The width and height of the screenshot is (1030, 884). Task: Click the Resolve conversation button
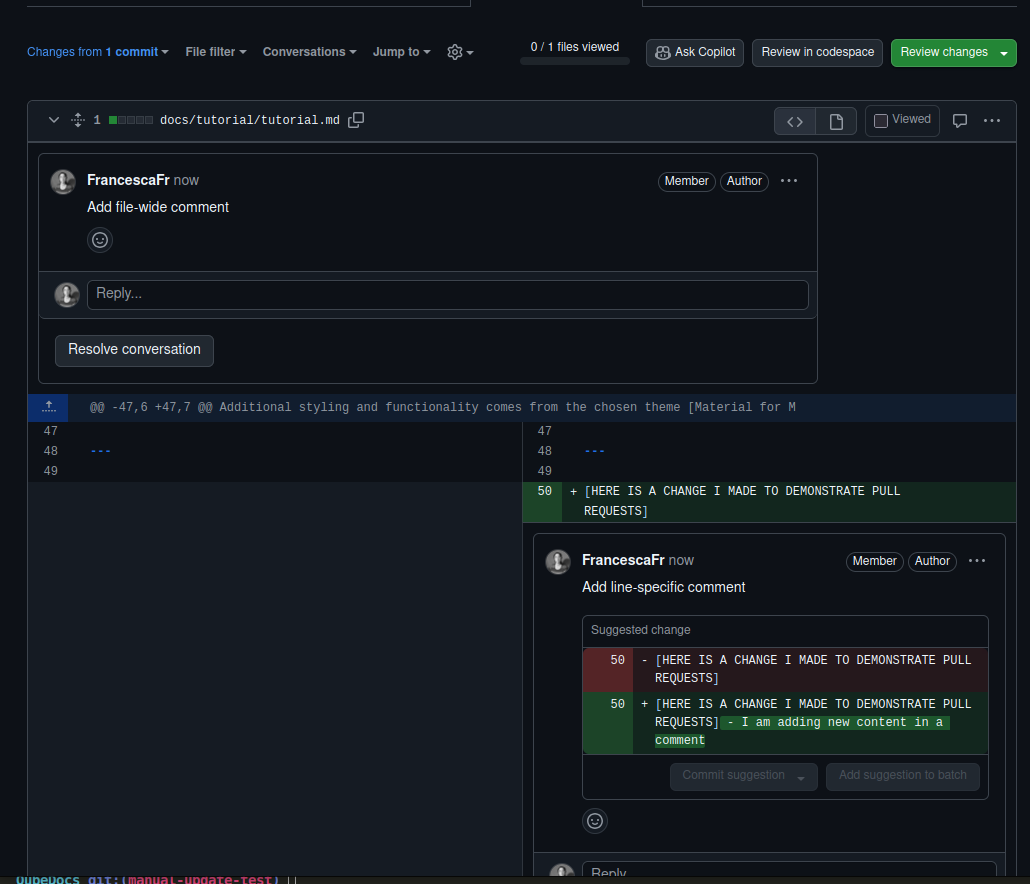[x=134, y=351]
